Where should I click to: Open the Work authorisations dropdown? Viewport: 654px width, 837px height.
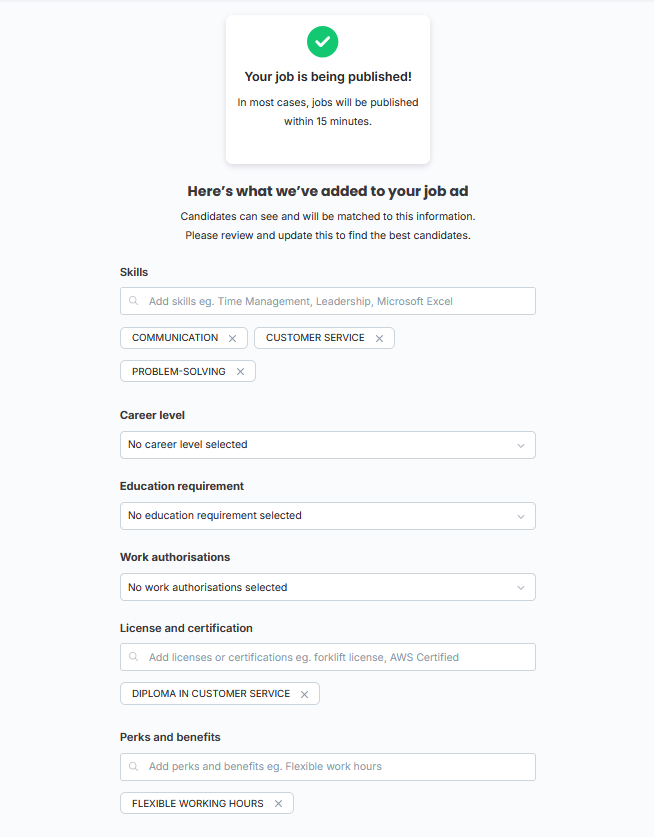328,587
